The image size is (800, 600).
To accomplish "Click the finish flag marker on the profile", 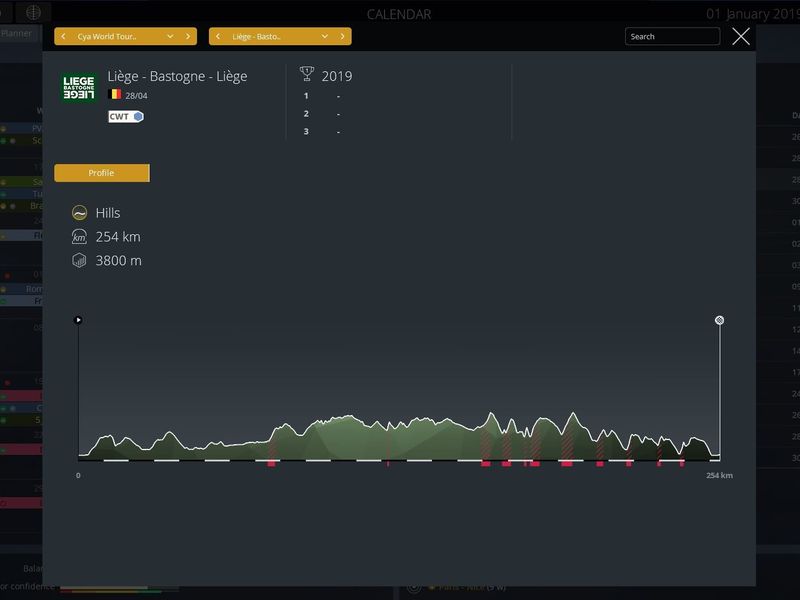I will pos(719,320).
